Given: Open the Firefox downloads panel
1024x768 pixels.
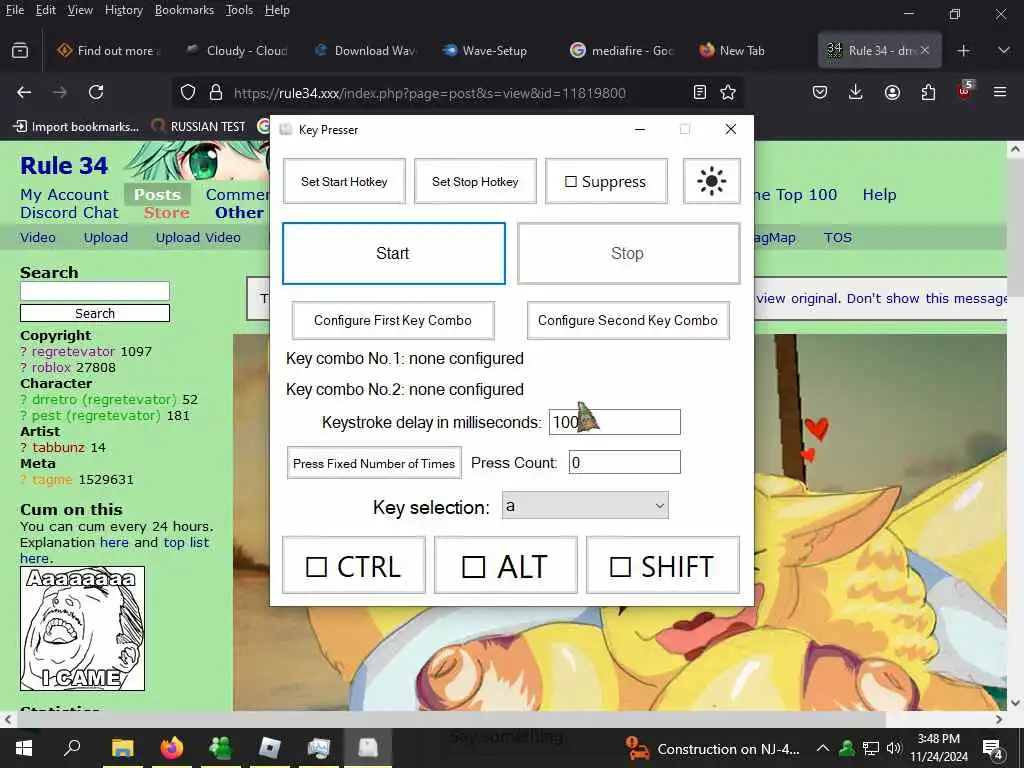Looking at the screenshot, I should 856,93.
